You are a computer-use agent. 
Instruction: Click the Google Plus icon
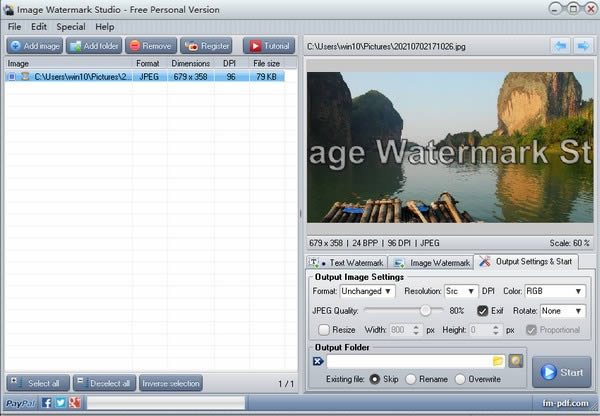pos(75,403)
